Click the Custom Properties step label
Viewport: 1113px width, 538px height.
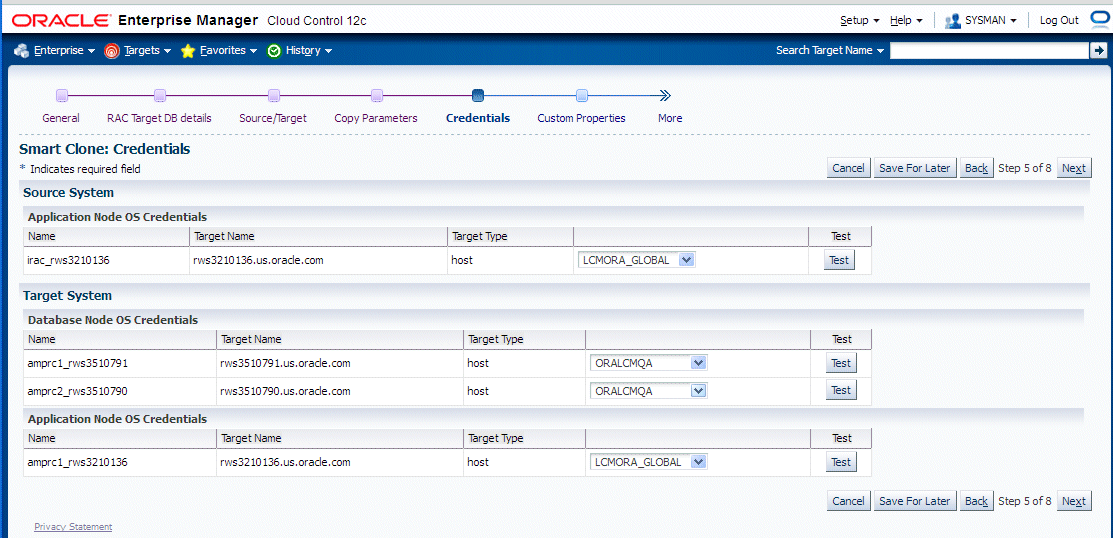tap(581, 119)
